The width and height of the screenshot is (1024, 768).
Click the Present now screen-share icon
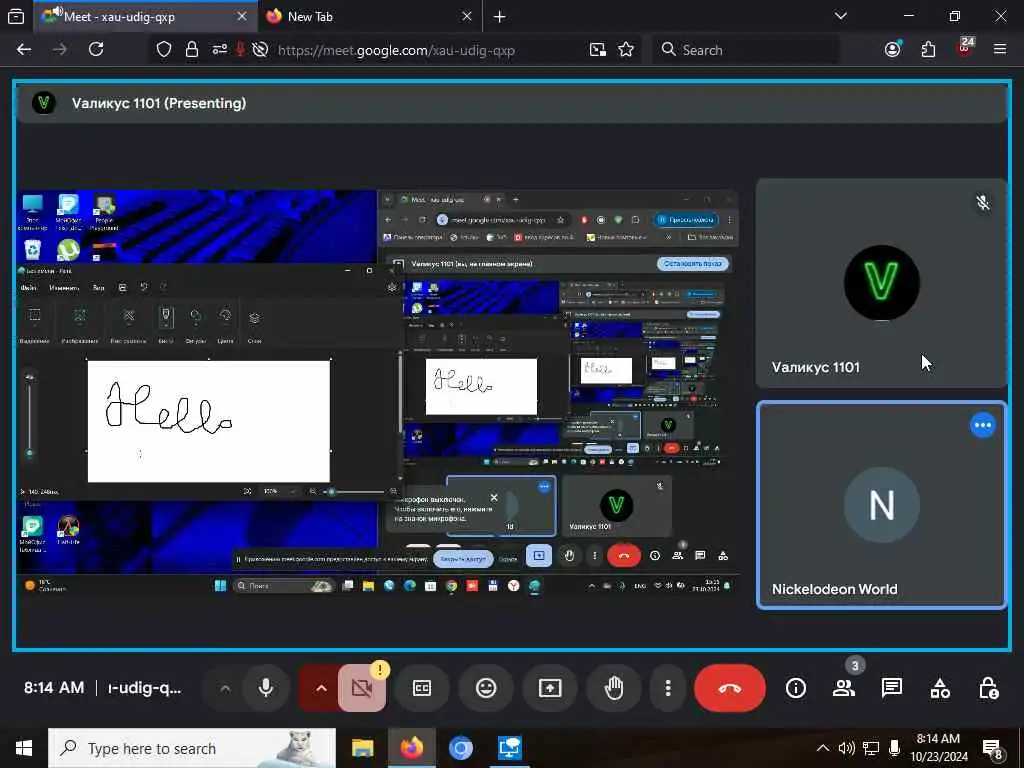[x=550, y=688]
